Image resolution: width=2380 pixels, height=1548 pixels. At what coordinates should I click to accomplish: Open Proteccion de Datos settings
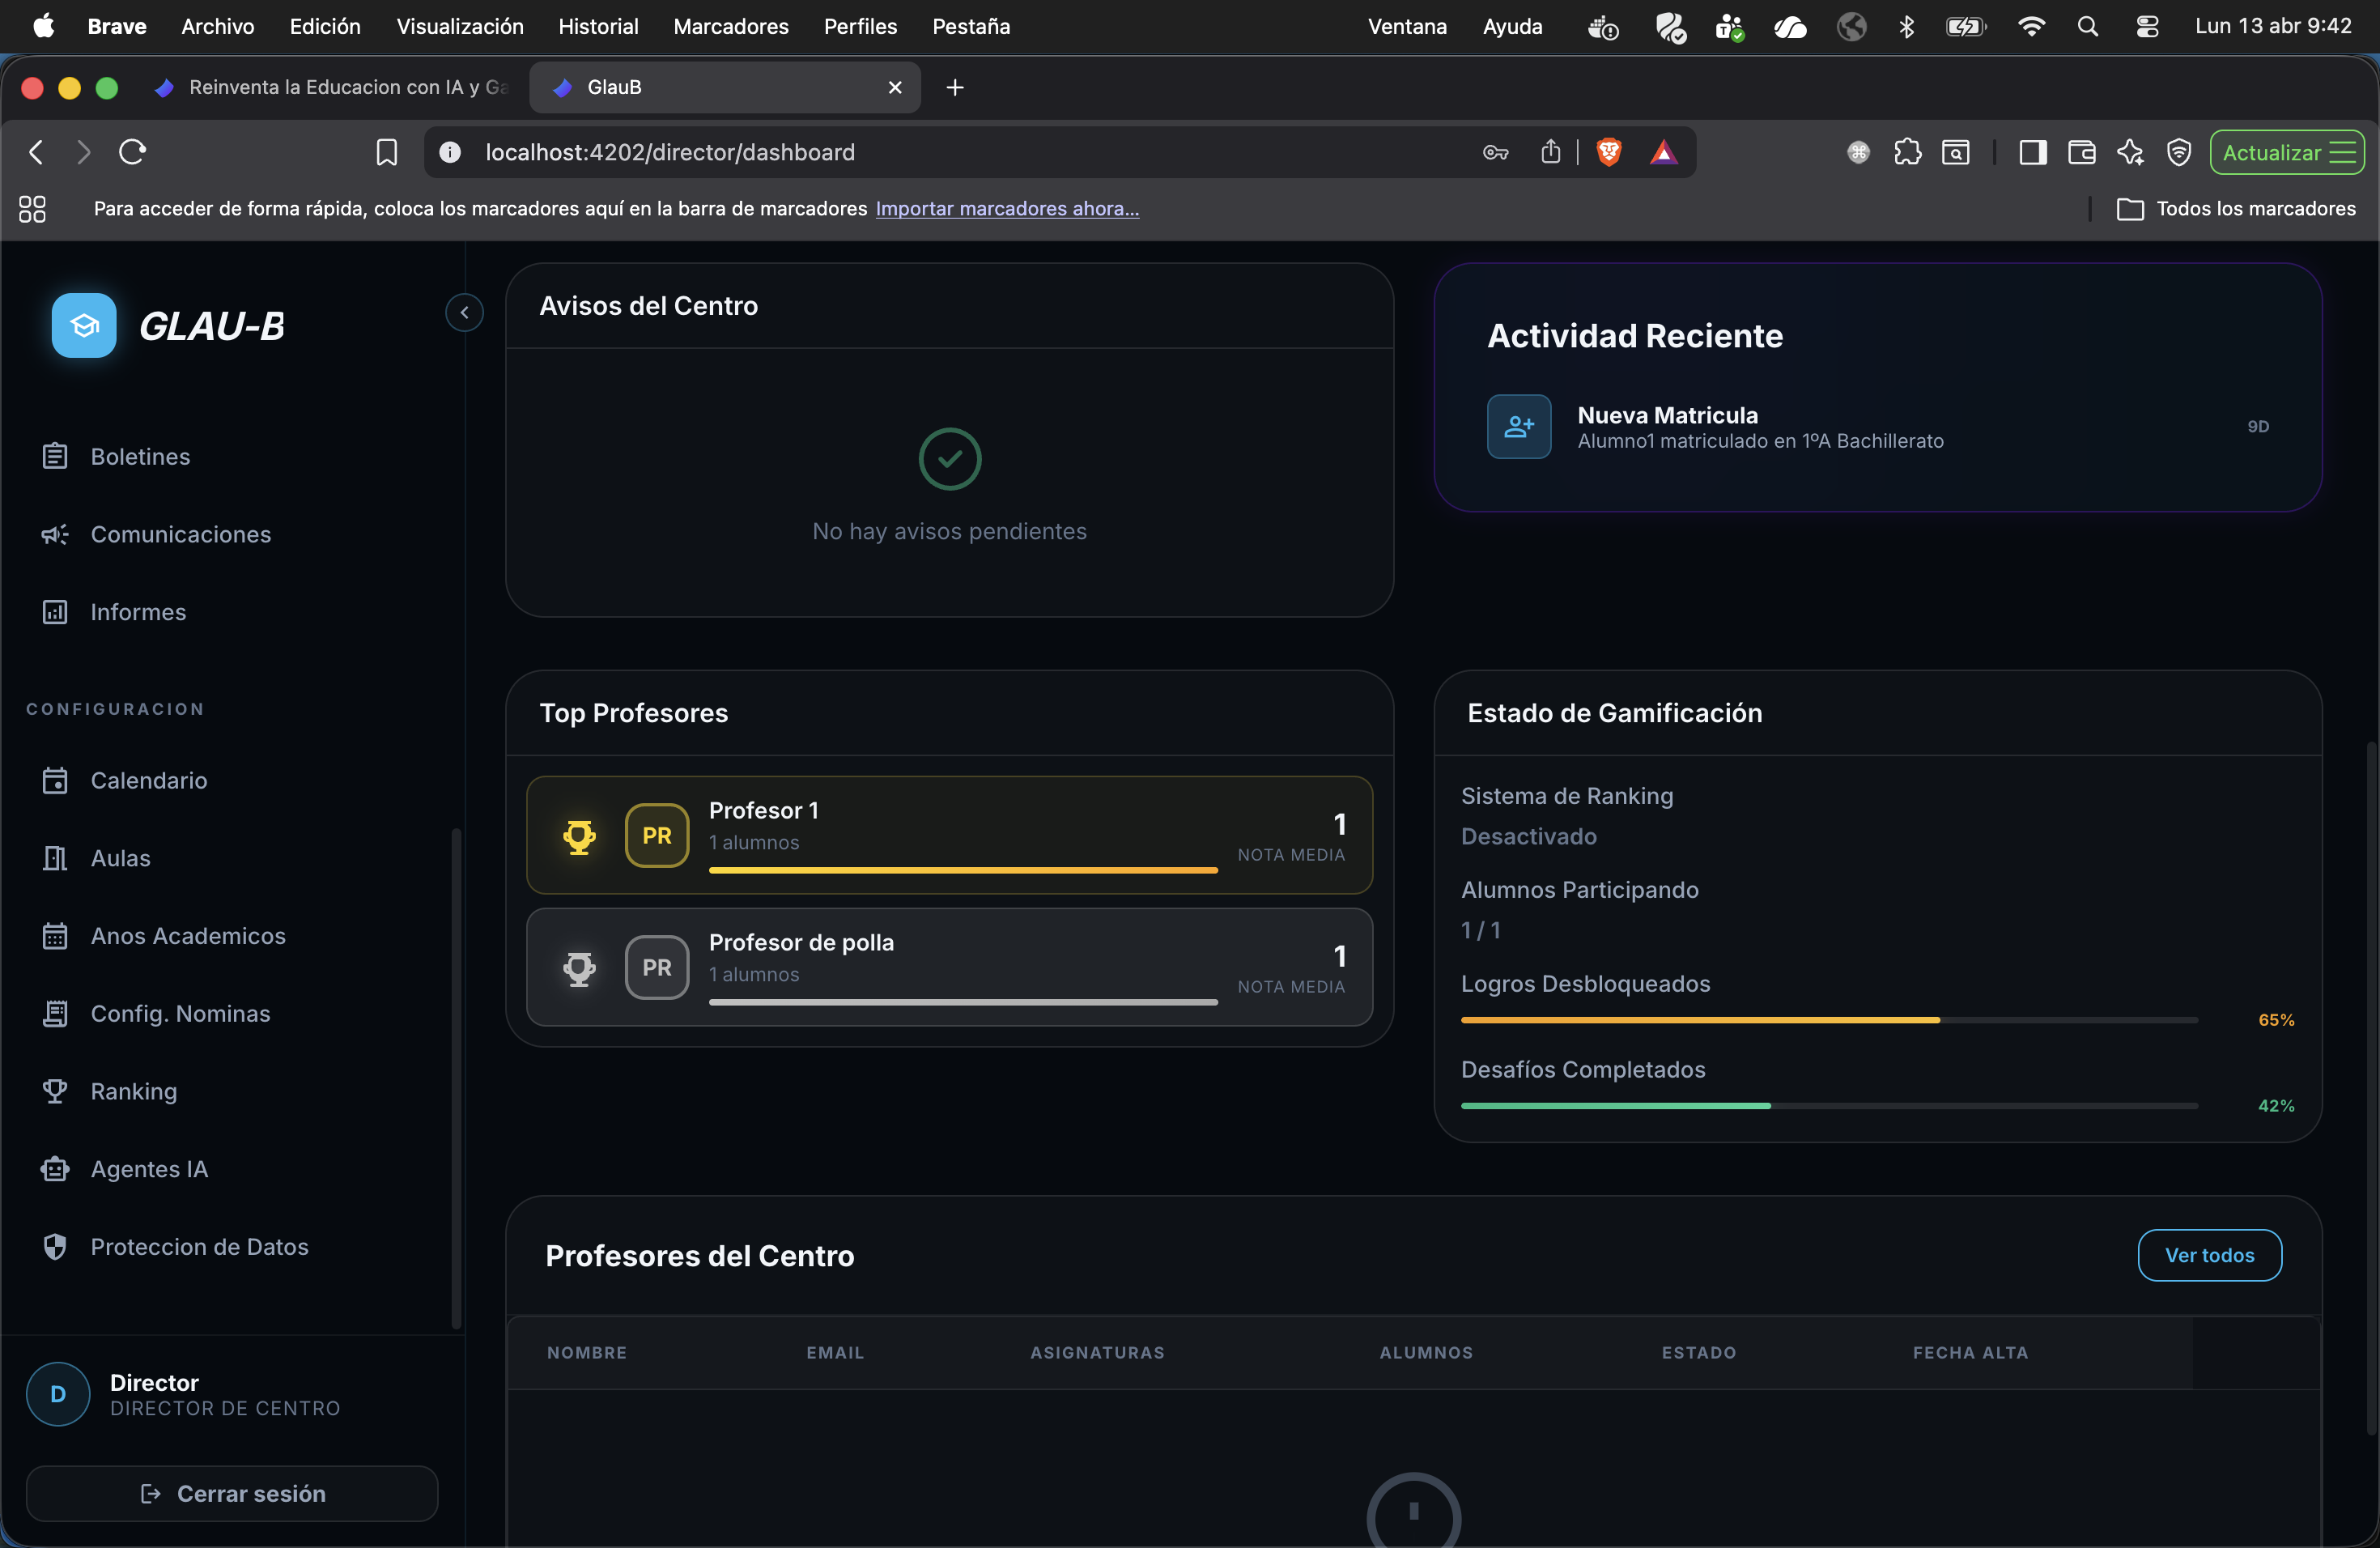click(199, 1246)
